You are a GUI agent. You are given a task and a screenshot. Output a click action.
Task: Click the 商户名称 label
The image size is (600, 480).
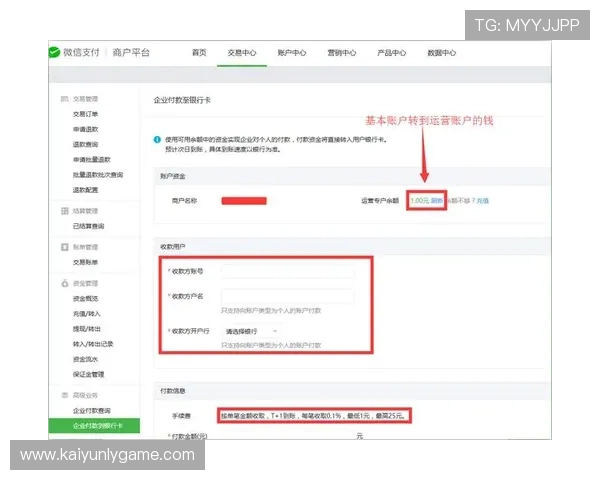[184, 201]
